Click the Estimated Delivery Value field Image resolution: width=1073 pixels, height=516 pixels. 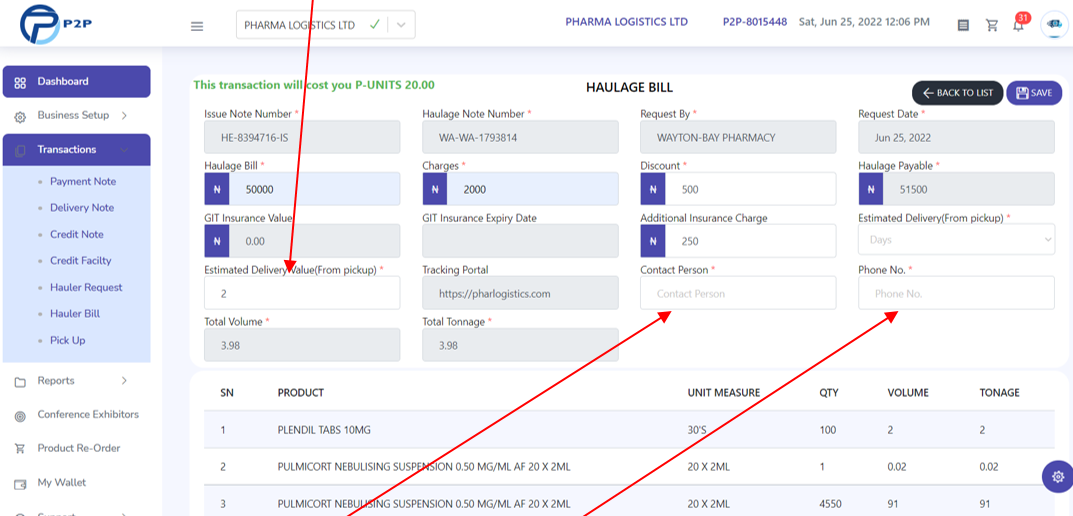[x=302, y=293]
